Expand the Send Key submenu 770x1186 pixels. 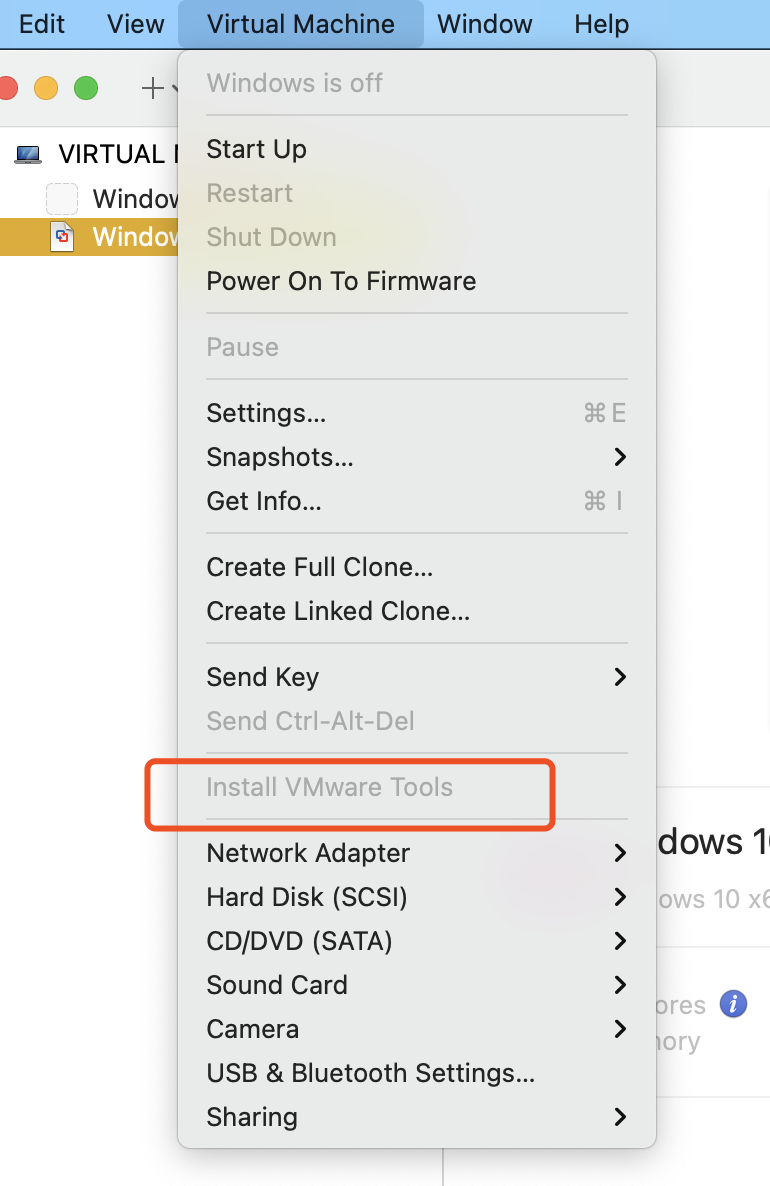point(262,677)
